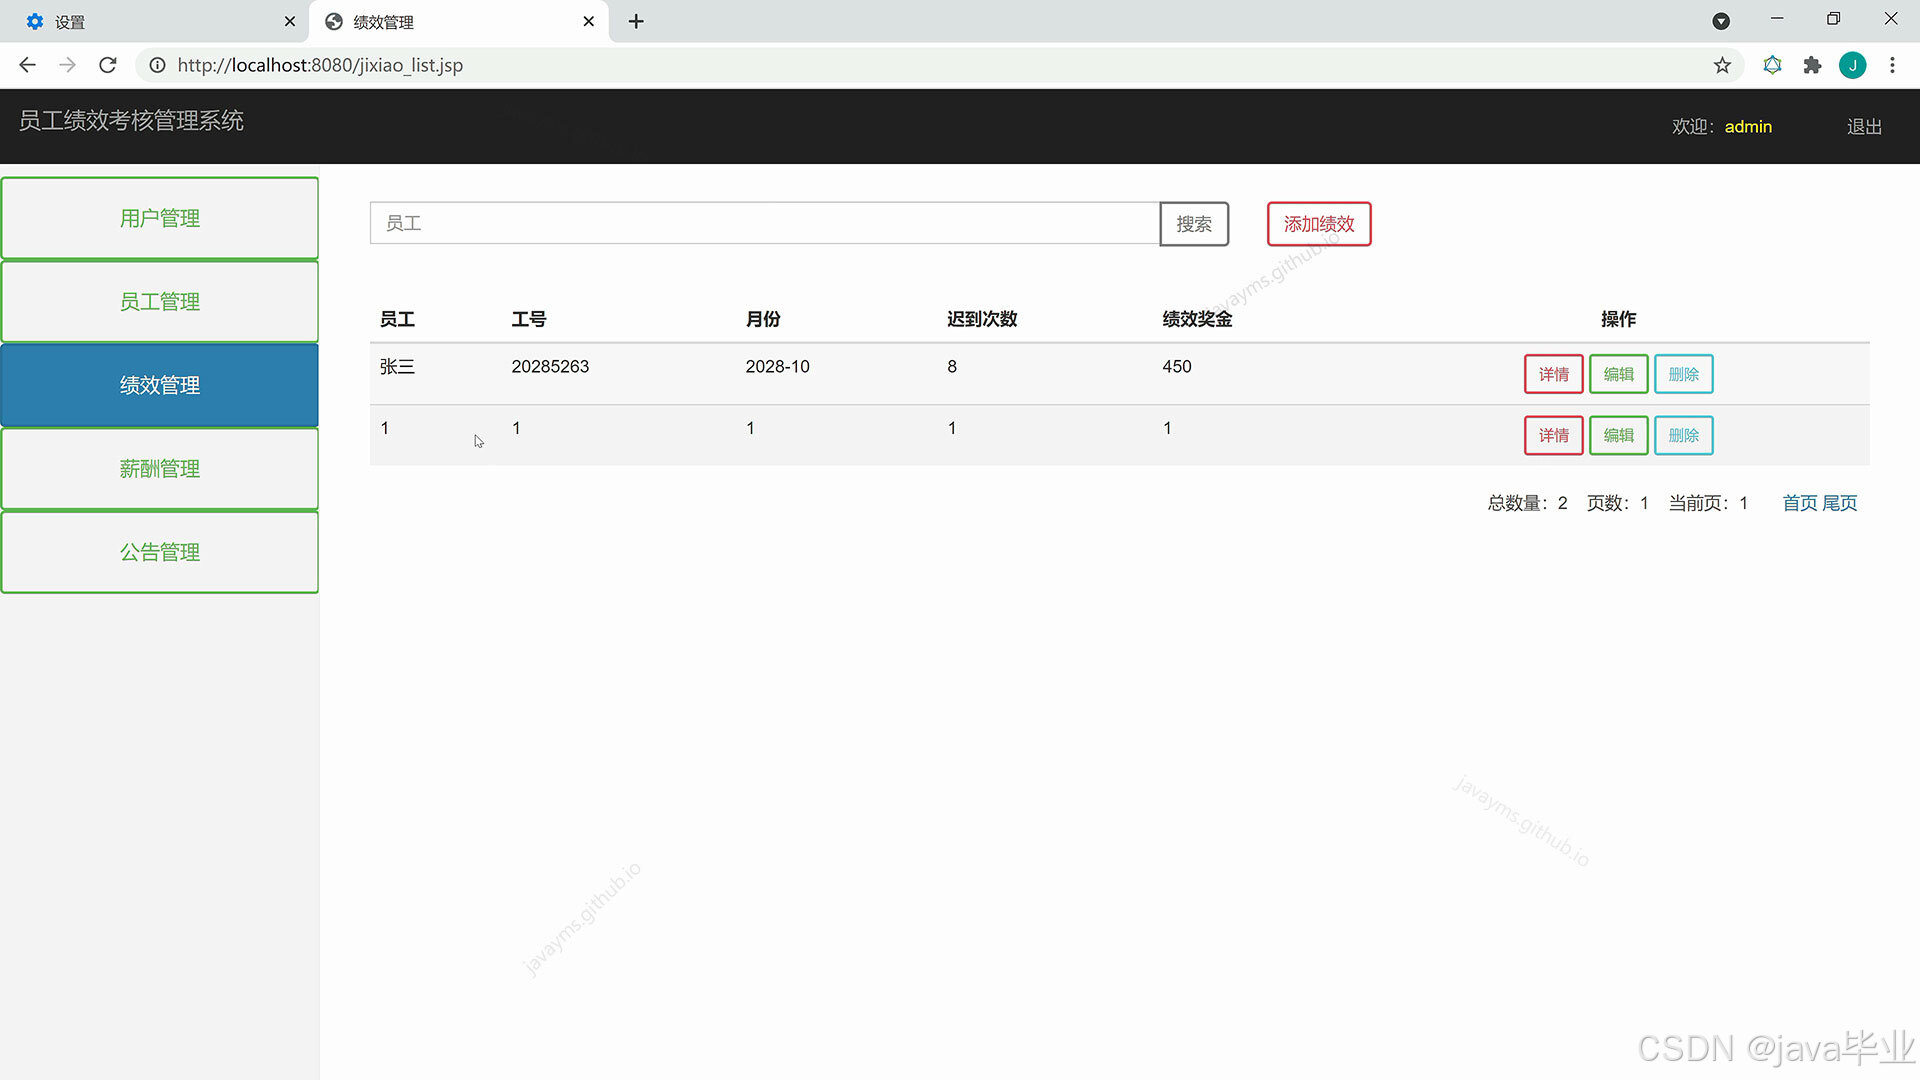Click the admin username
The height and width of the screenshot is (1080, 1920).
1748,127
